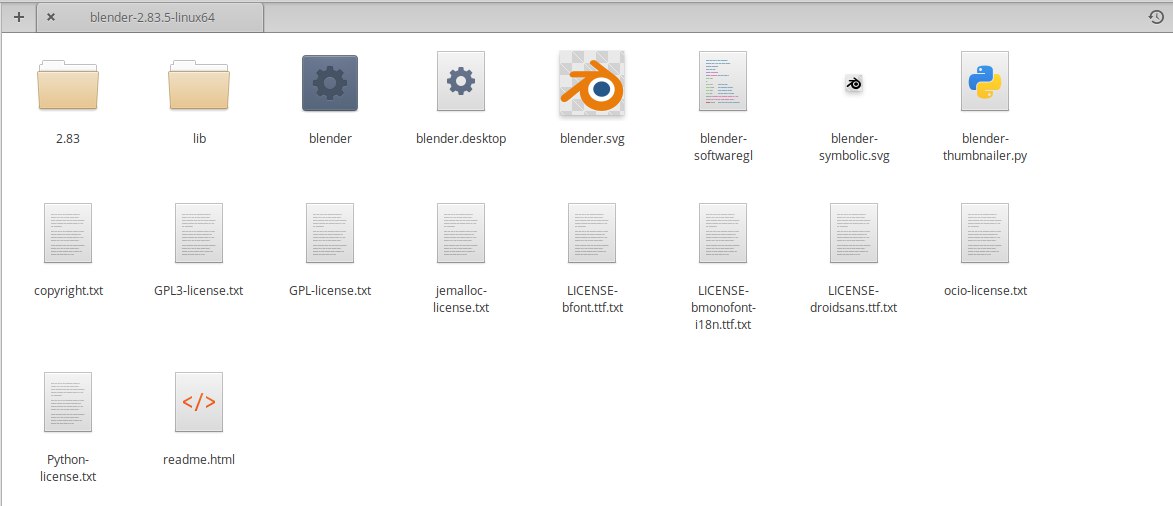Image resolution: width=1173 pixels, height=506 pixels.
Task: Select the GPL-license.txt document icon
Action: [x=330, y=233]
